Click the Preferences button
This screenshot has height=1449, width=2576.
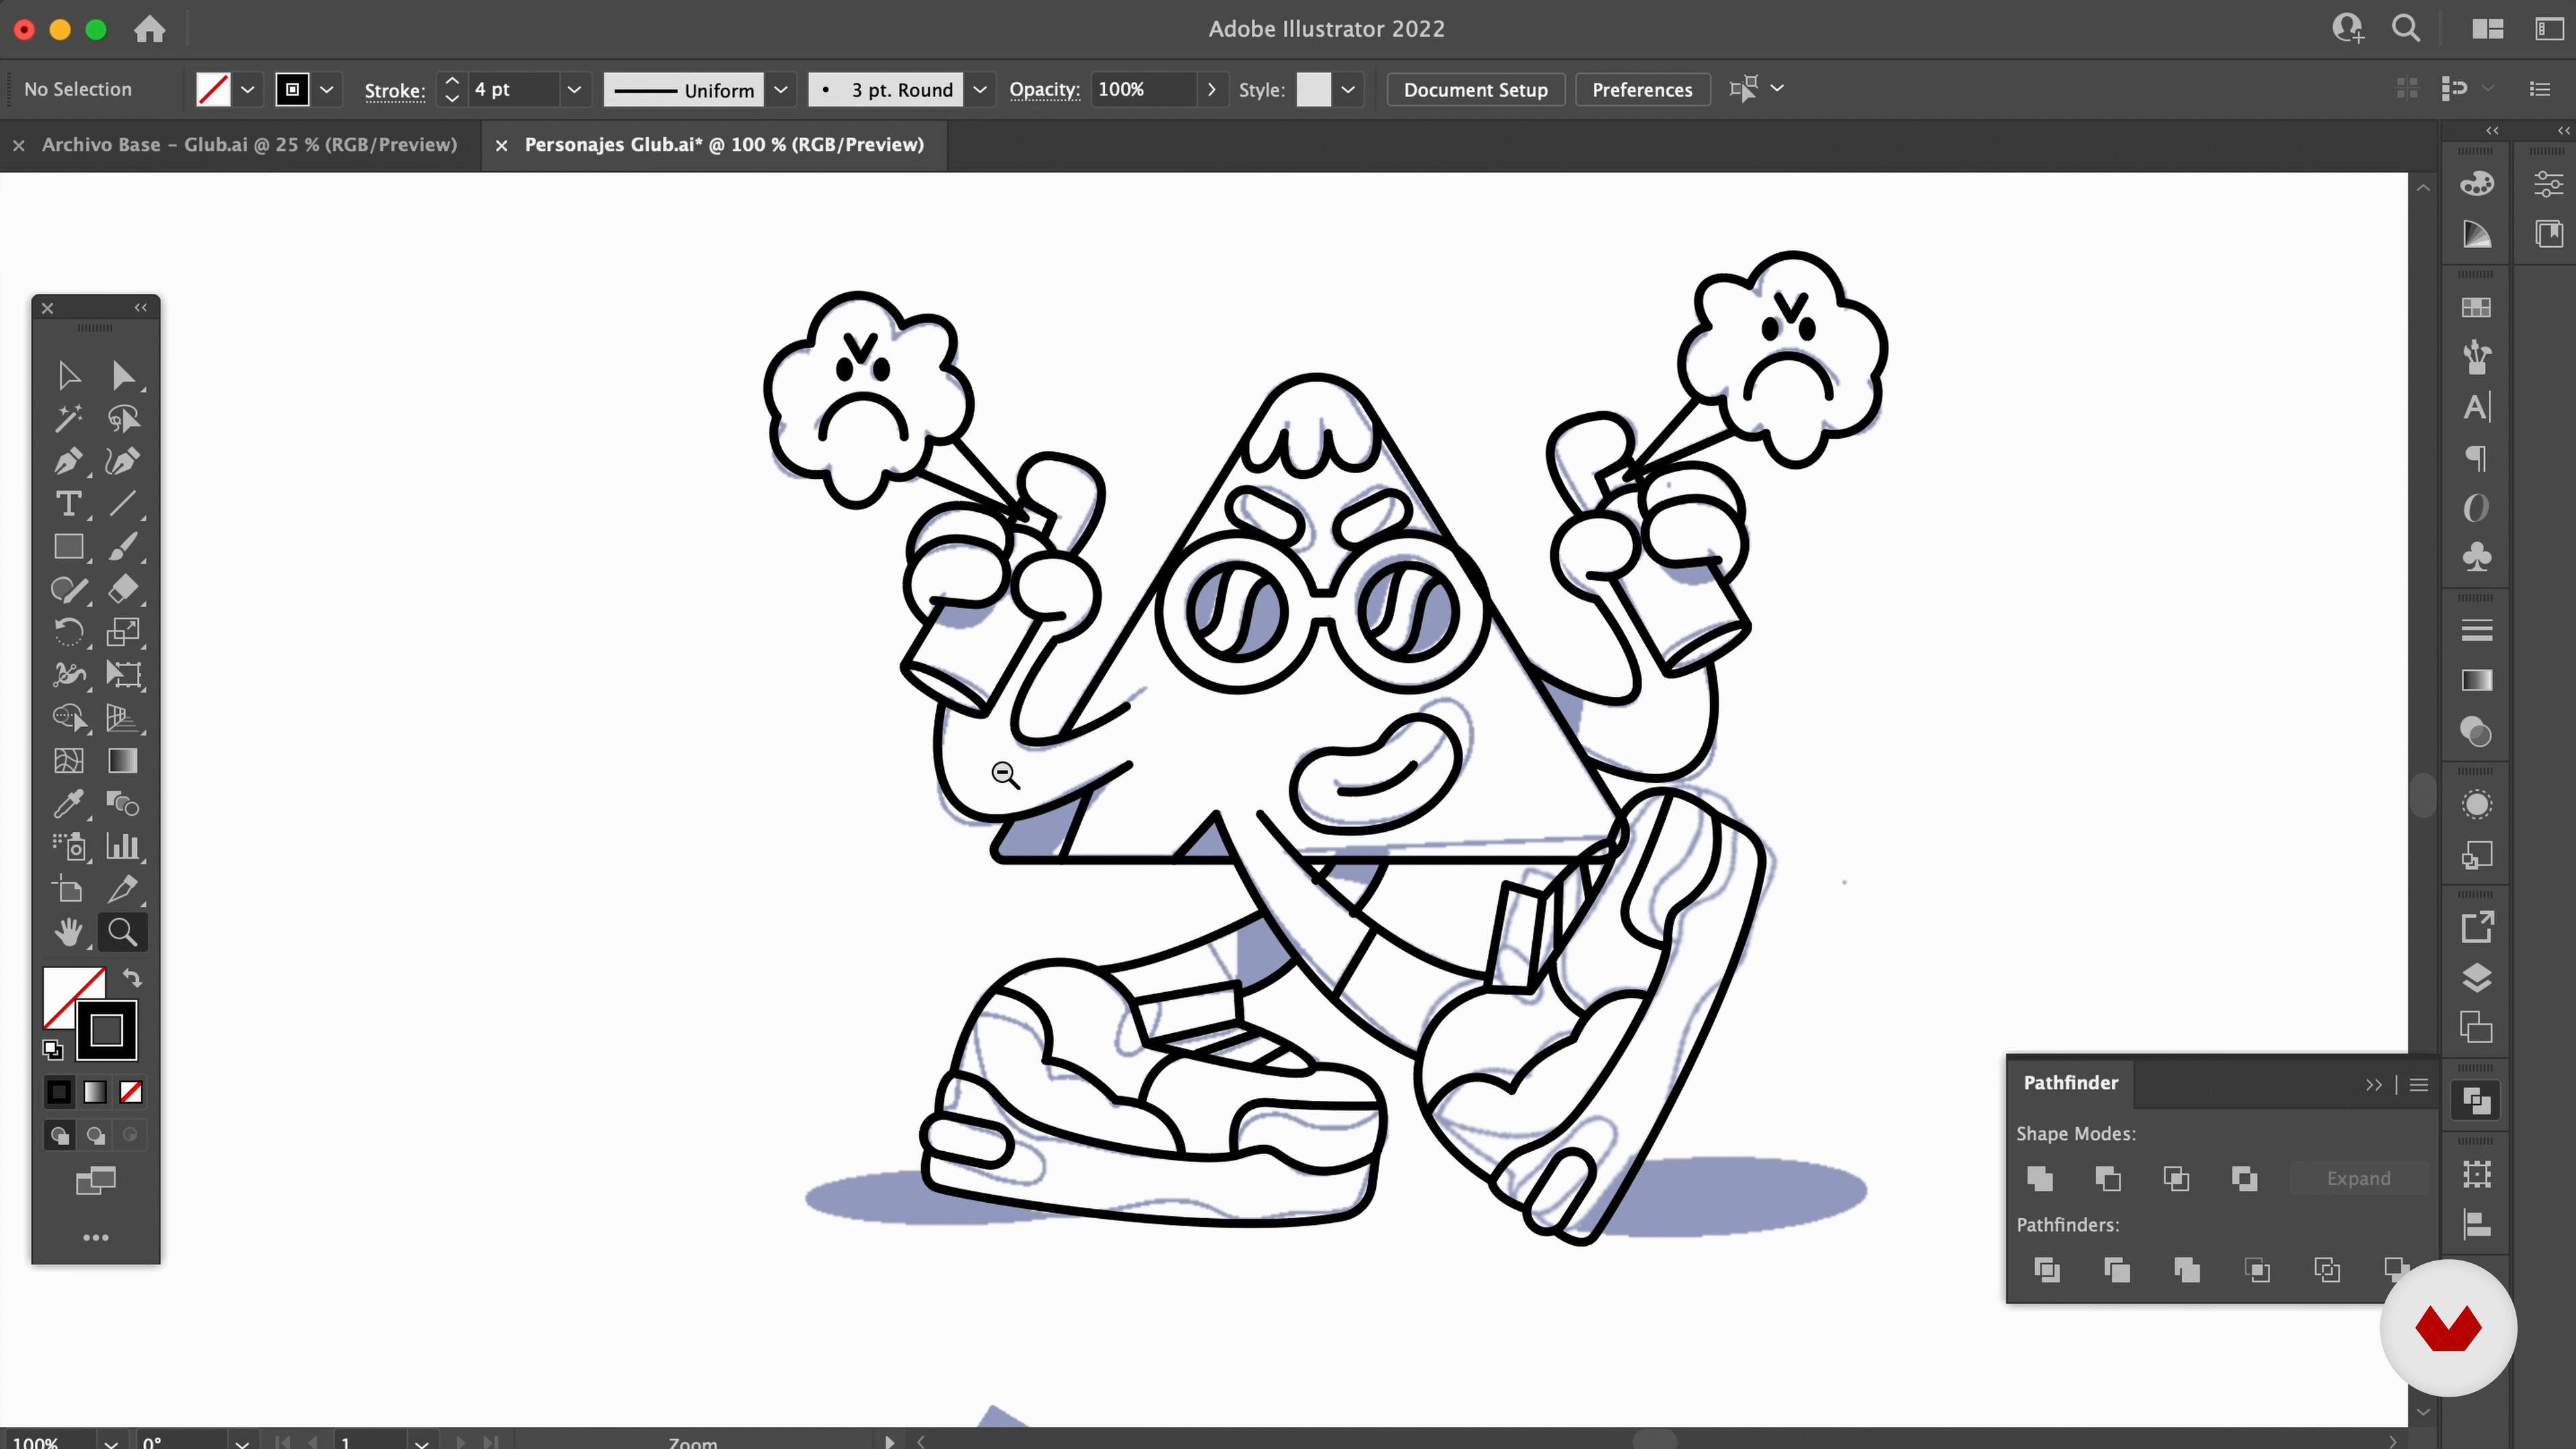tap(1642, 90)
